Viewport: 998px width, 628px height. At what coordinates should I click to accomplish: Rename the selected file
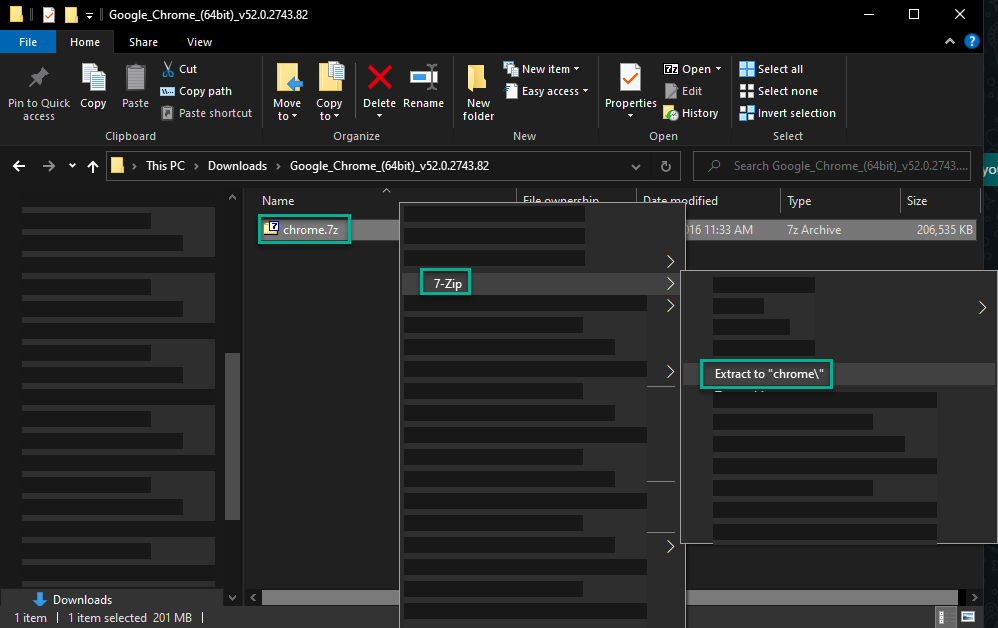pos(423,87)
